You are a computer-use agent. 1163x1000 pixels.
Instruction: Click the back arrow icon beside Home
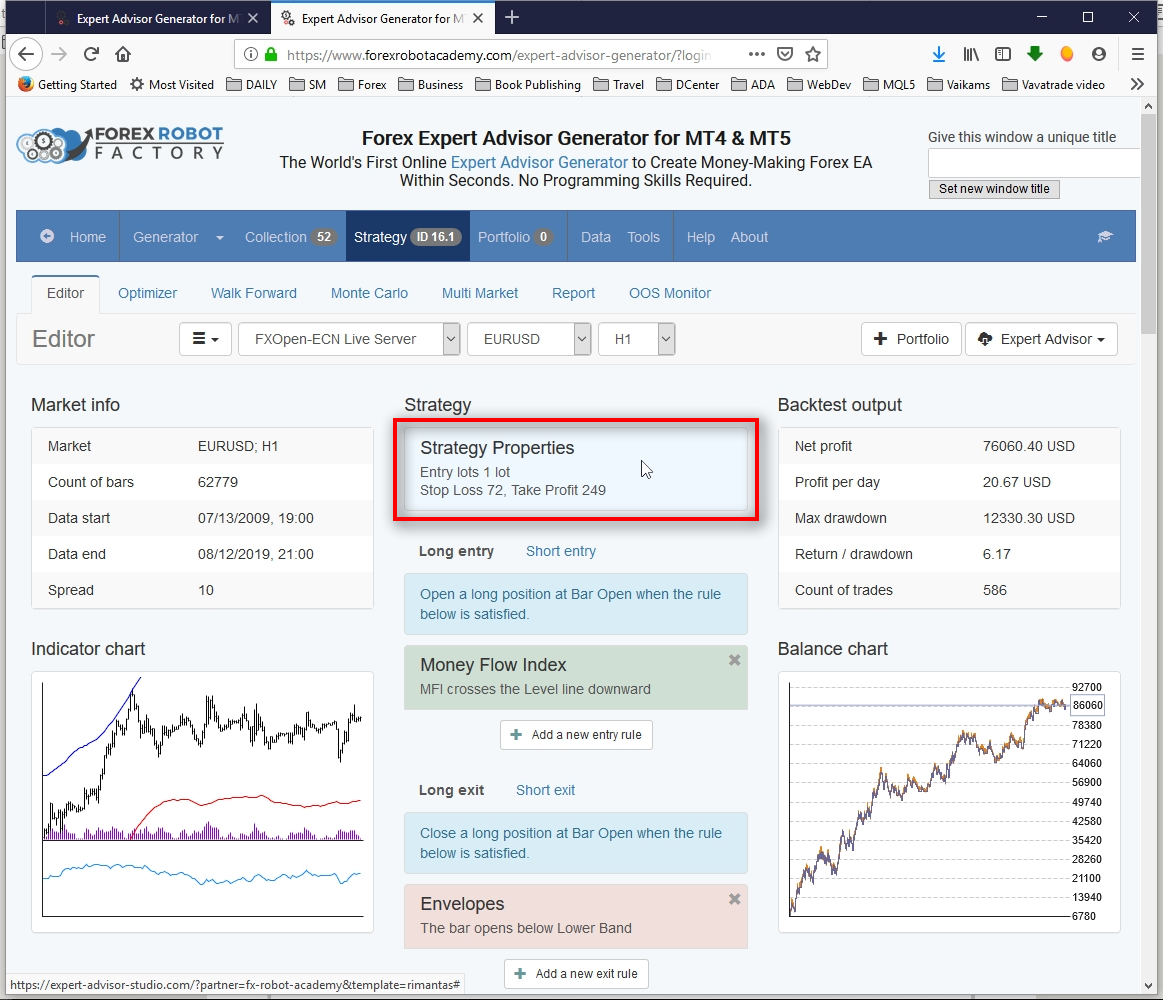pyautogui.click(x=47, y=237)
